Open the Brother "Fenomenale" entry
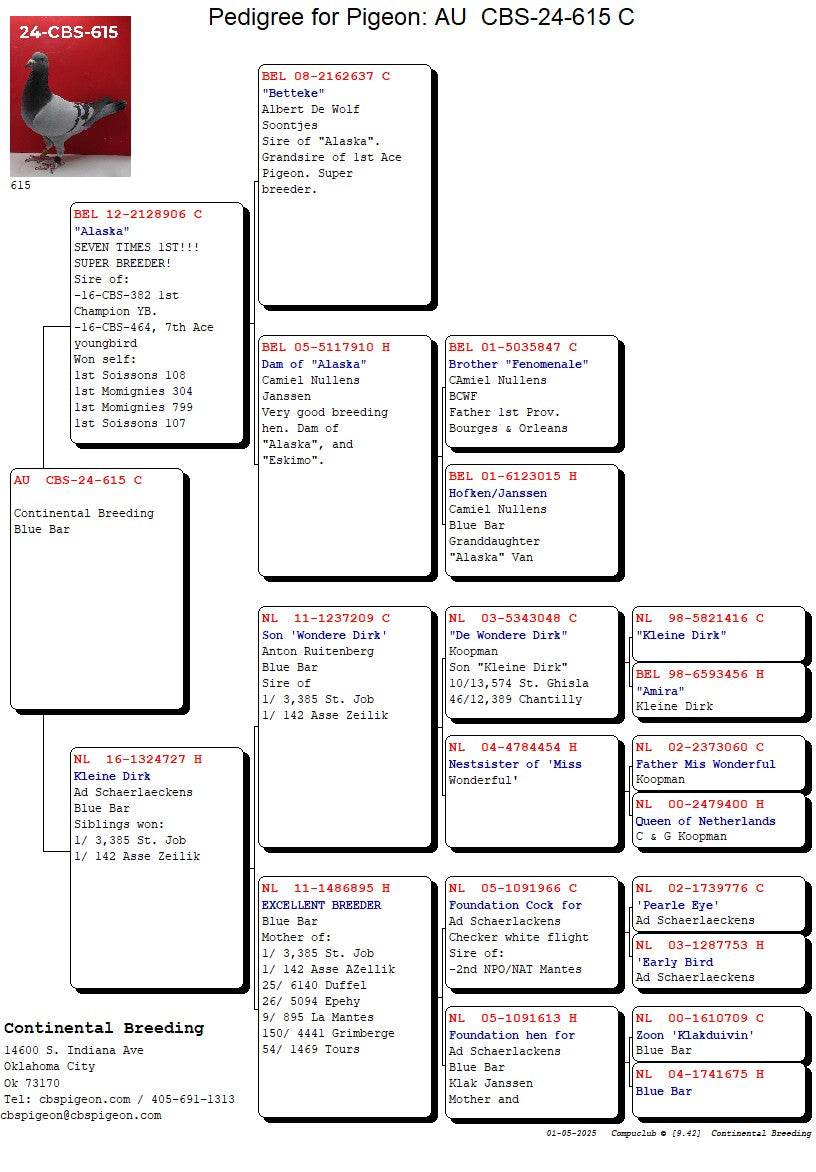The height and width of the screenshot is (1172, 816). tap(518, 364)
